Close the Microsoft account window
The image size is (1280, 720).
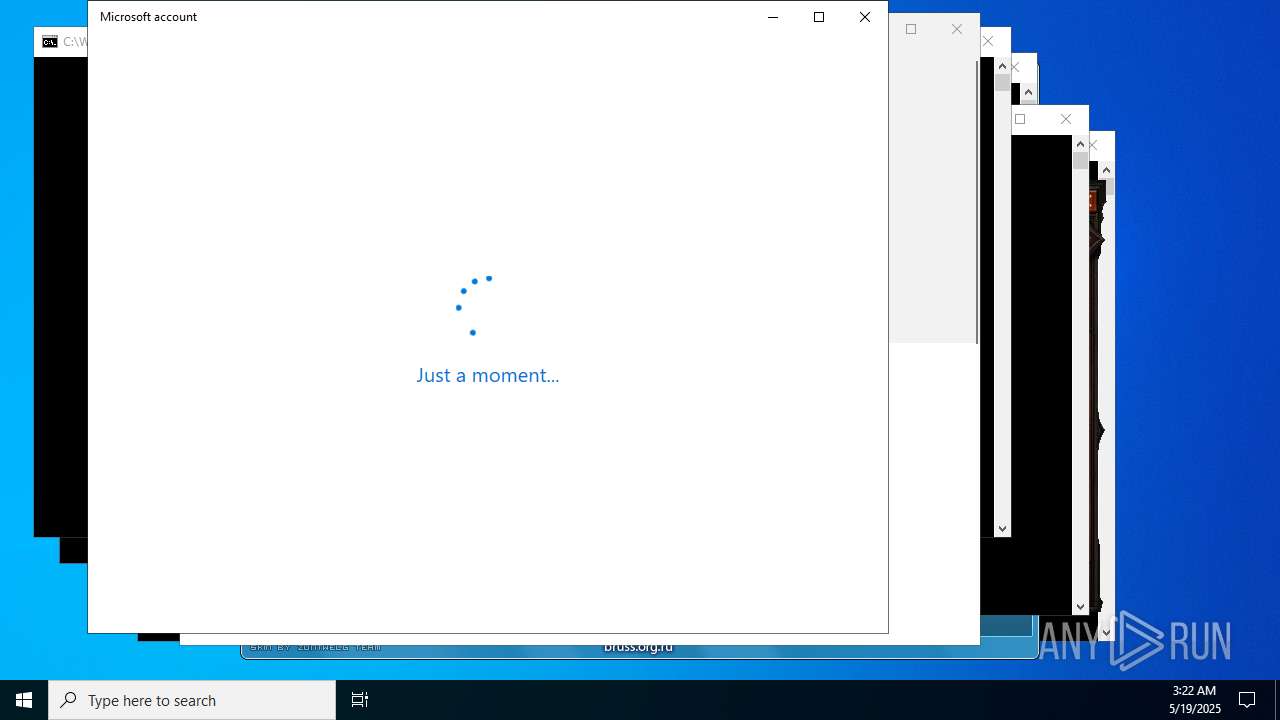tap(865, 17)
